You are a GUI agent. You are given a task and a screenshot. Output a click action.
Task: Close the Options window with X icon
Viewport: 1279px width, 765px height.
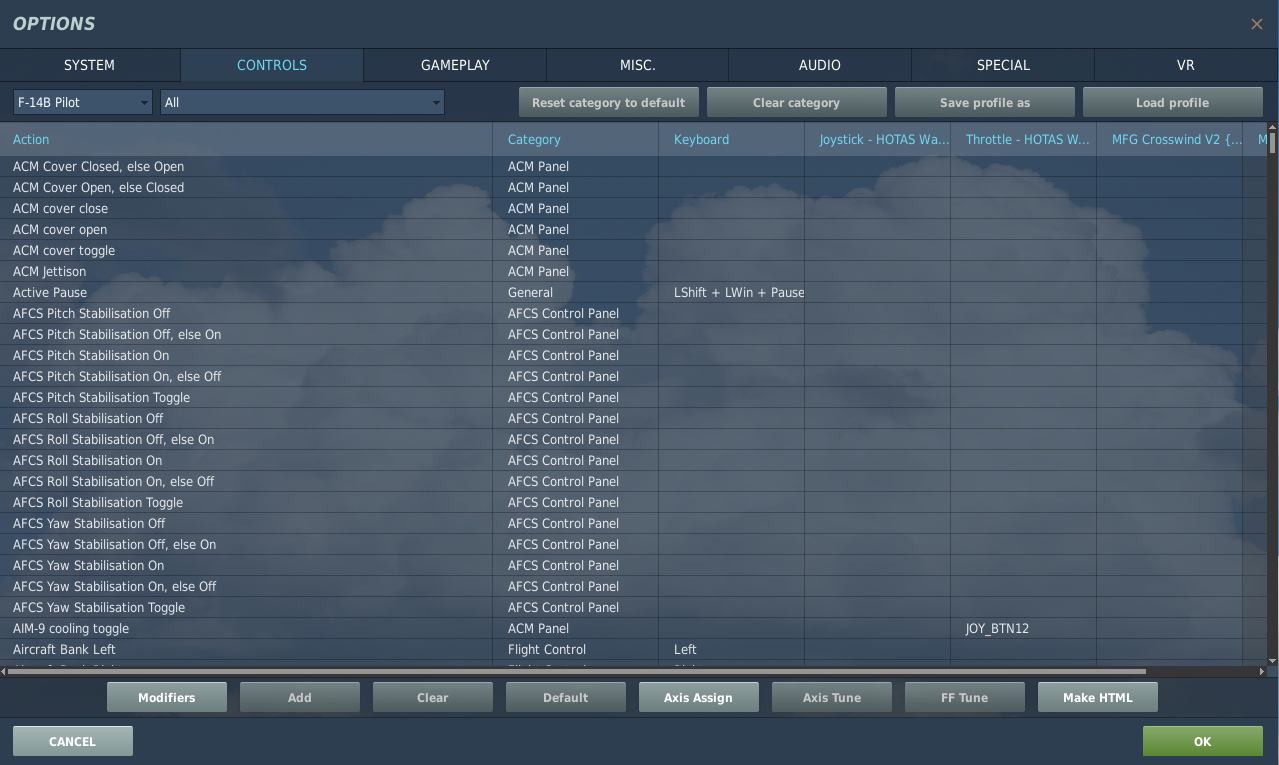tap(1256, 24)
